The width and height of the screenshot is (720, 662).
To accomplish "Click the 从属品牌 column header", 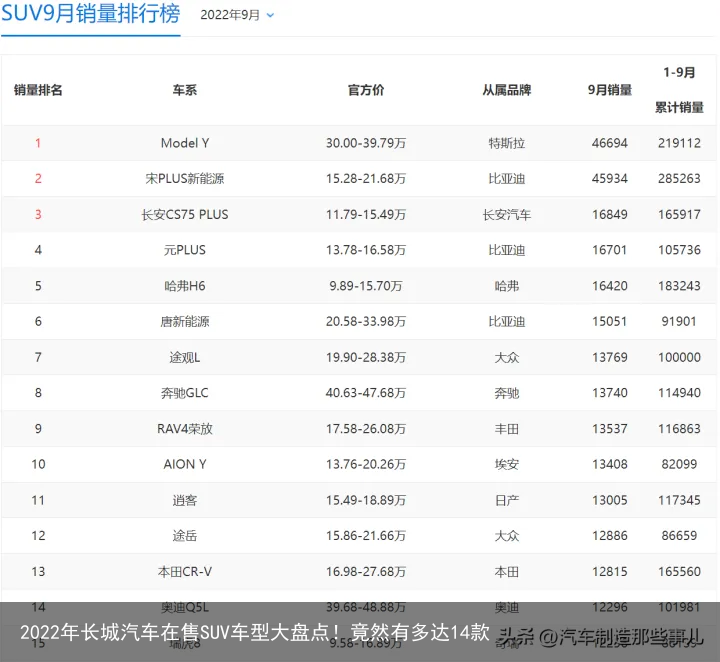I will click(x=506, y=90).
